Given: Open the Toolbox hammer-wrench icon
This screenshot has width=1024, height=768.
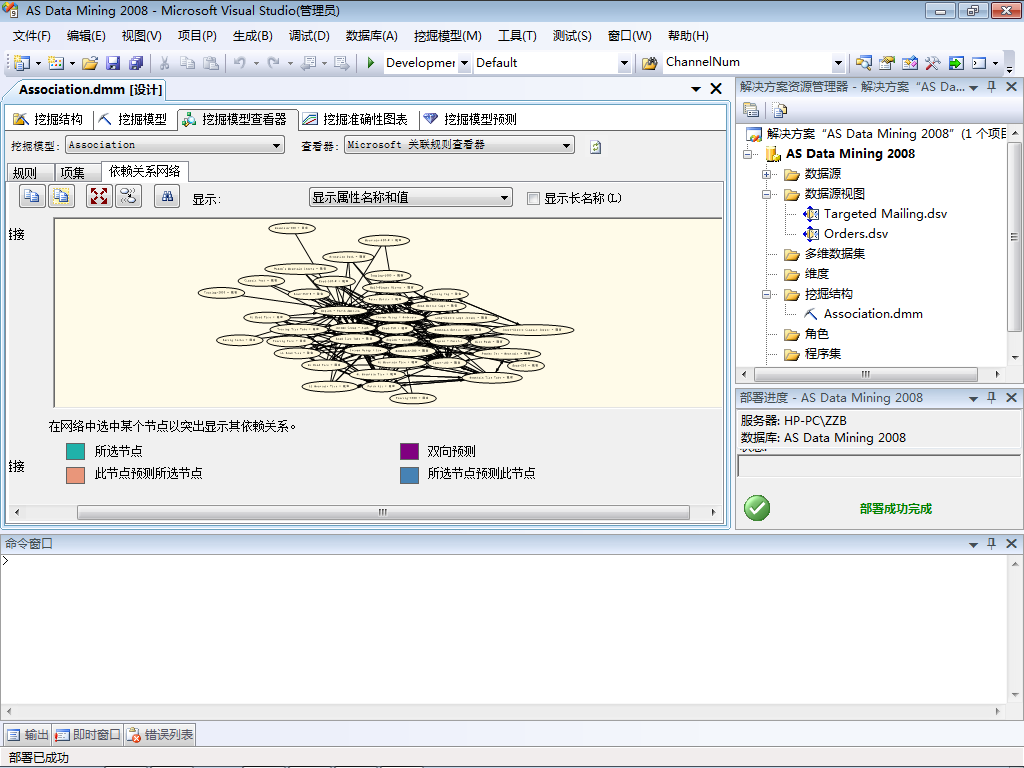Looking at the screenshot, I should click(933, 63).
